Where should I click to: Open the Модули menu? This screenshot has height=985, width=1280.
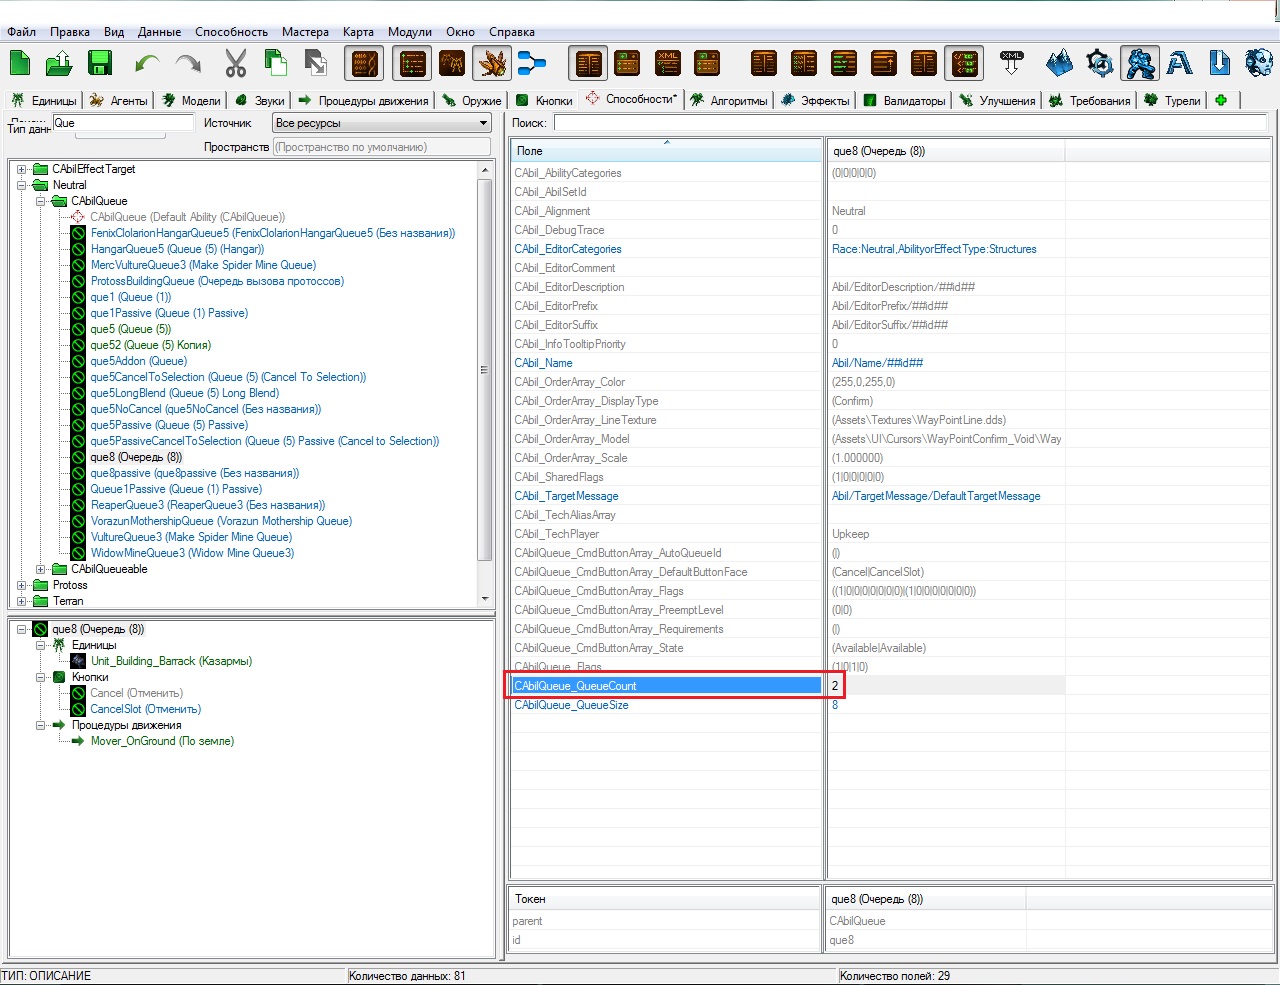[410, 32]
